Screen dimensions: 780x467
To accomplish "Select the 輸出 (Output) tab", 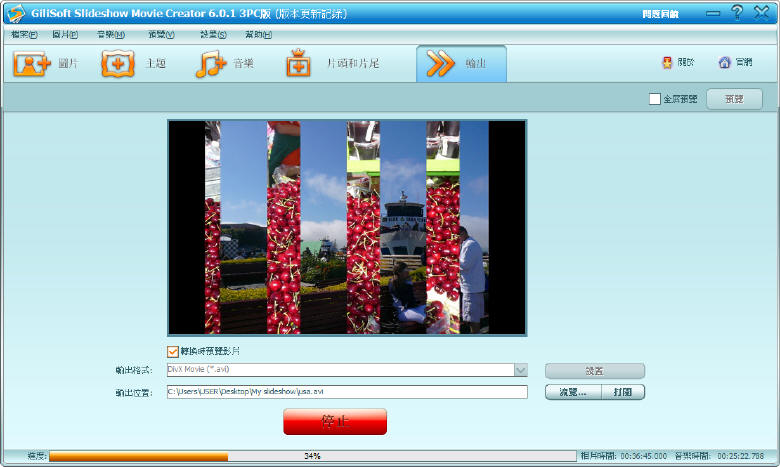I will click(x=461, y=64).
